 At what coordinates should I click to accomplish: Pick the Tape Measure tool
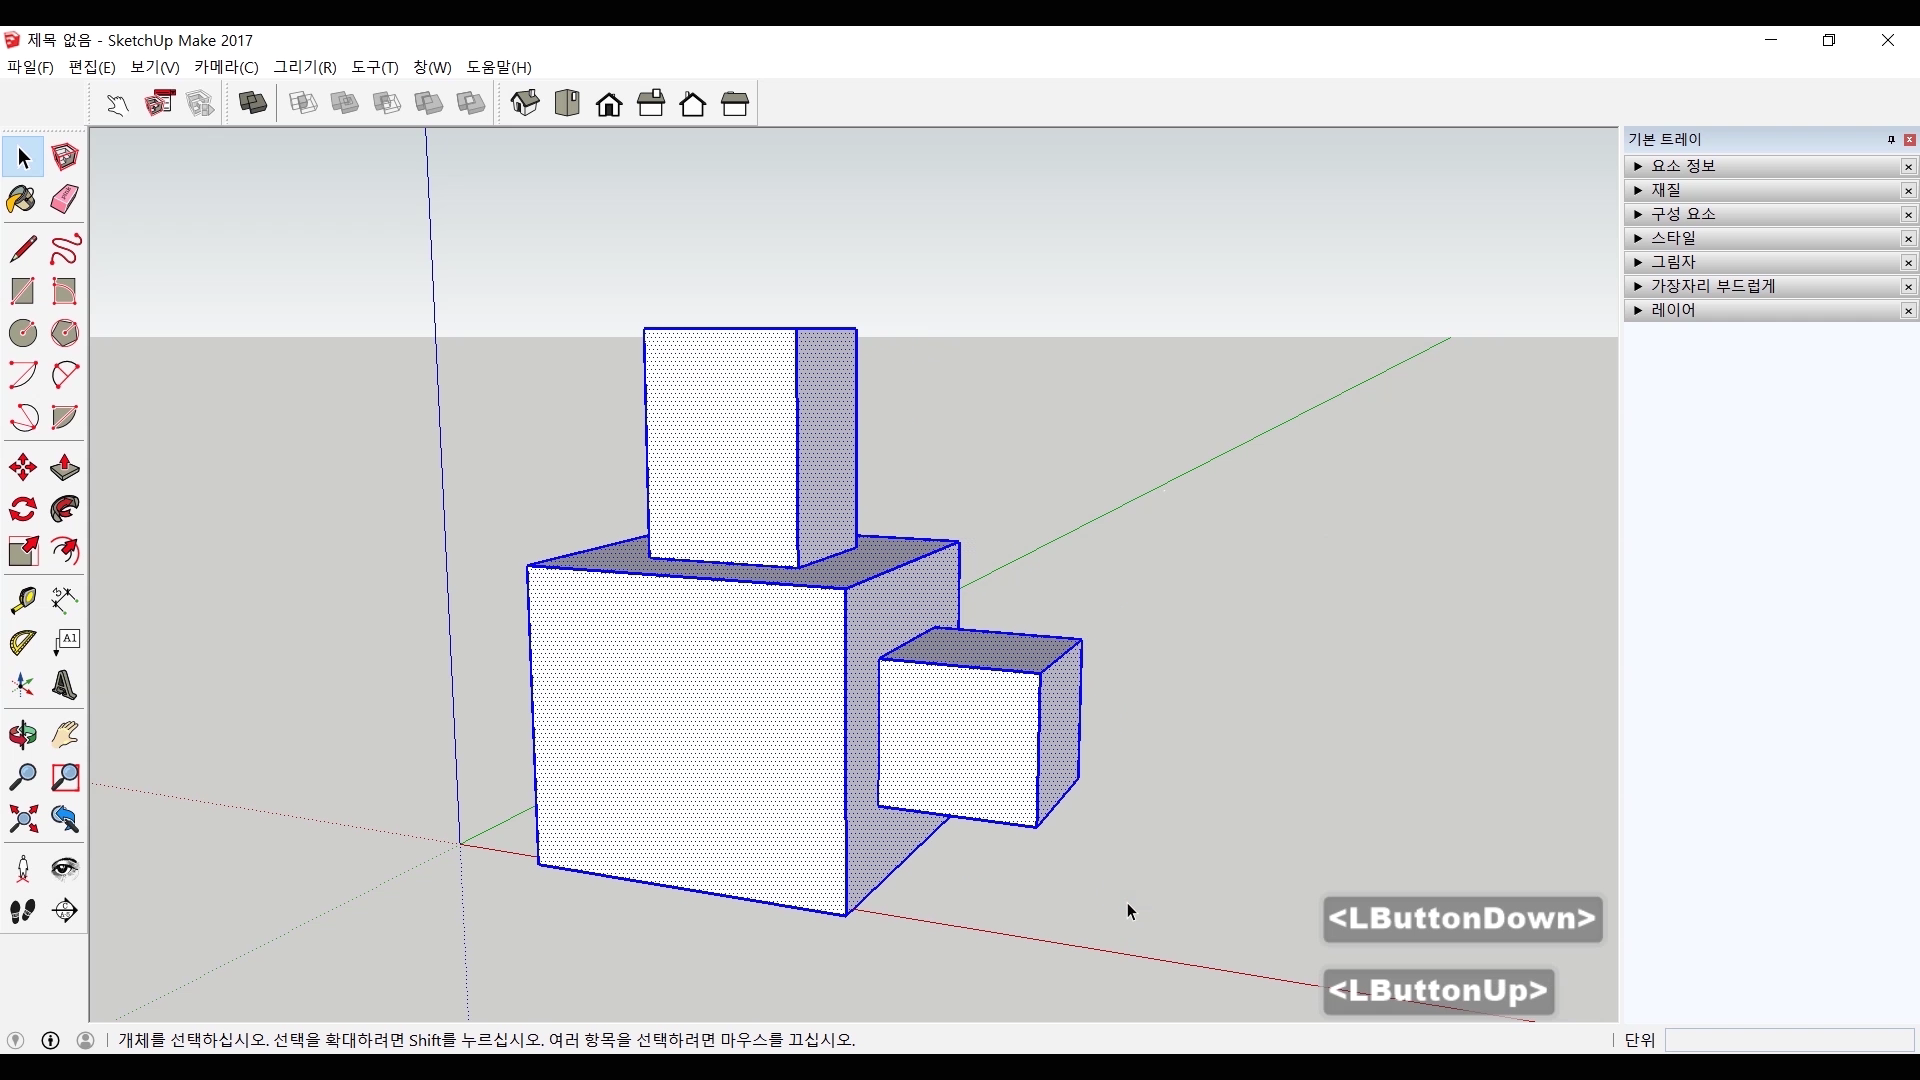(x=22, y=600)
